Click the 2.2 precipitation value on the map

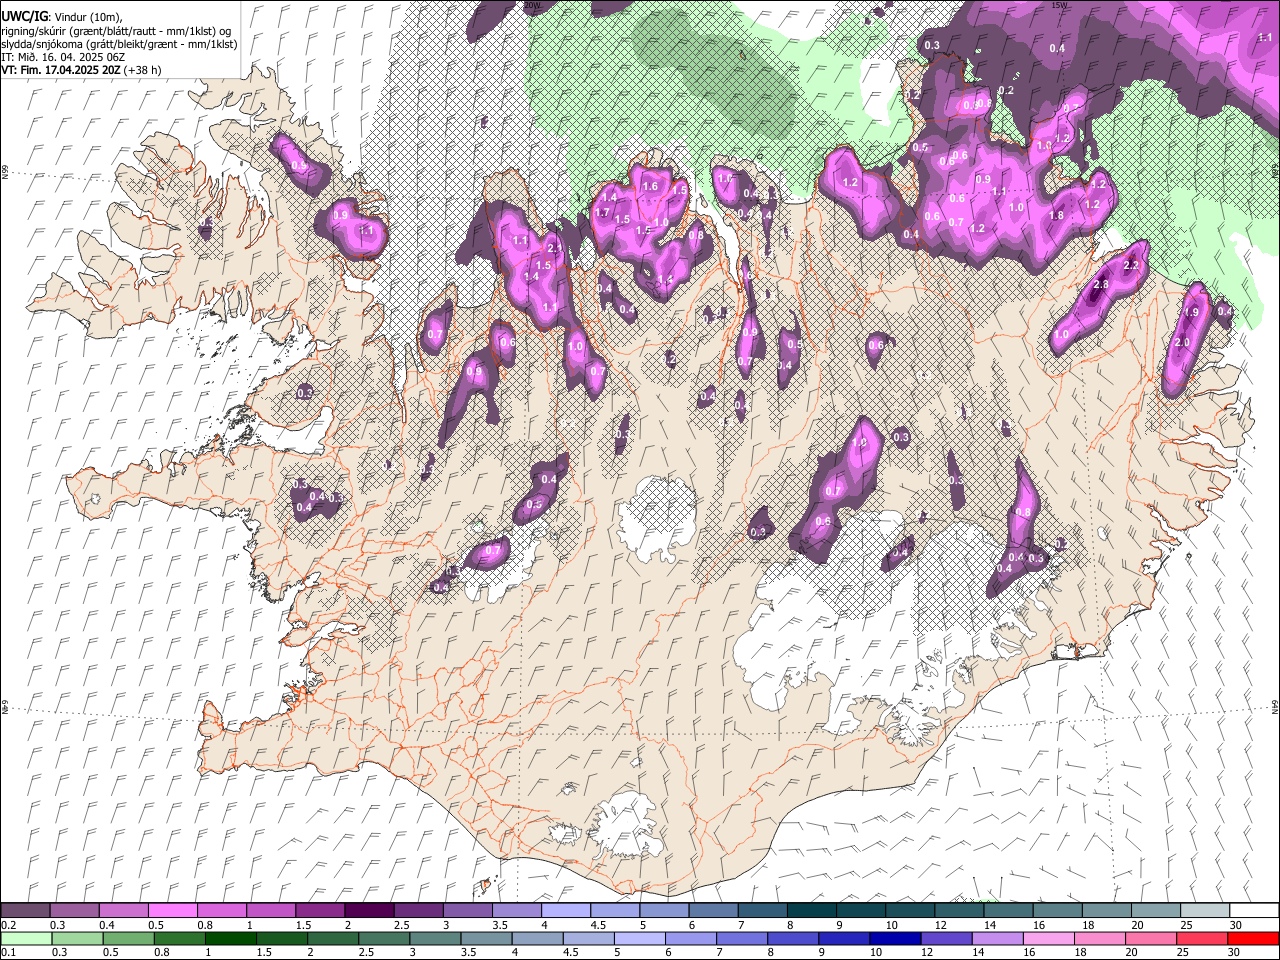pyautogui.click(x=1132, y=265)
